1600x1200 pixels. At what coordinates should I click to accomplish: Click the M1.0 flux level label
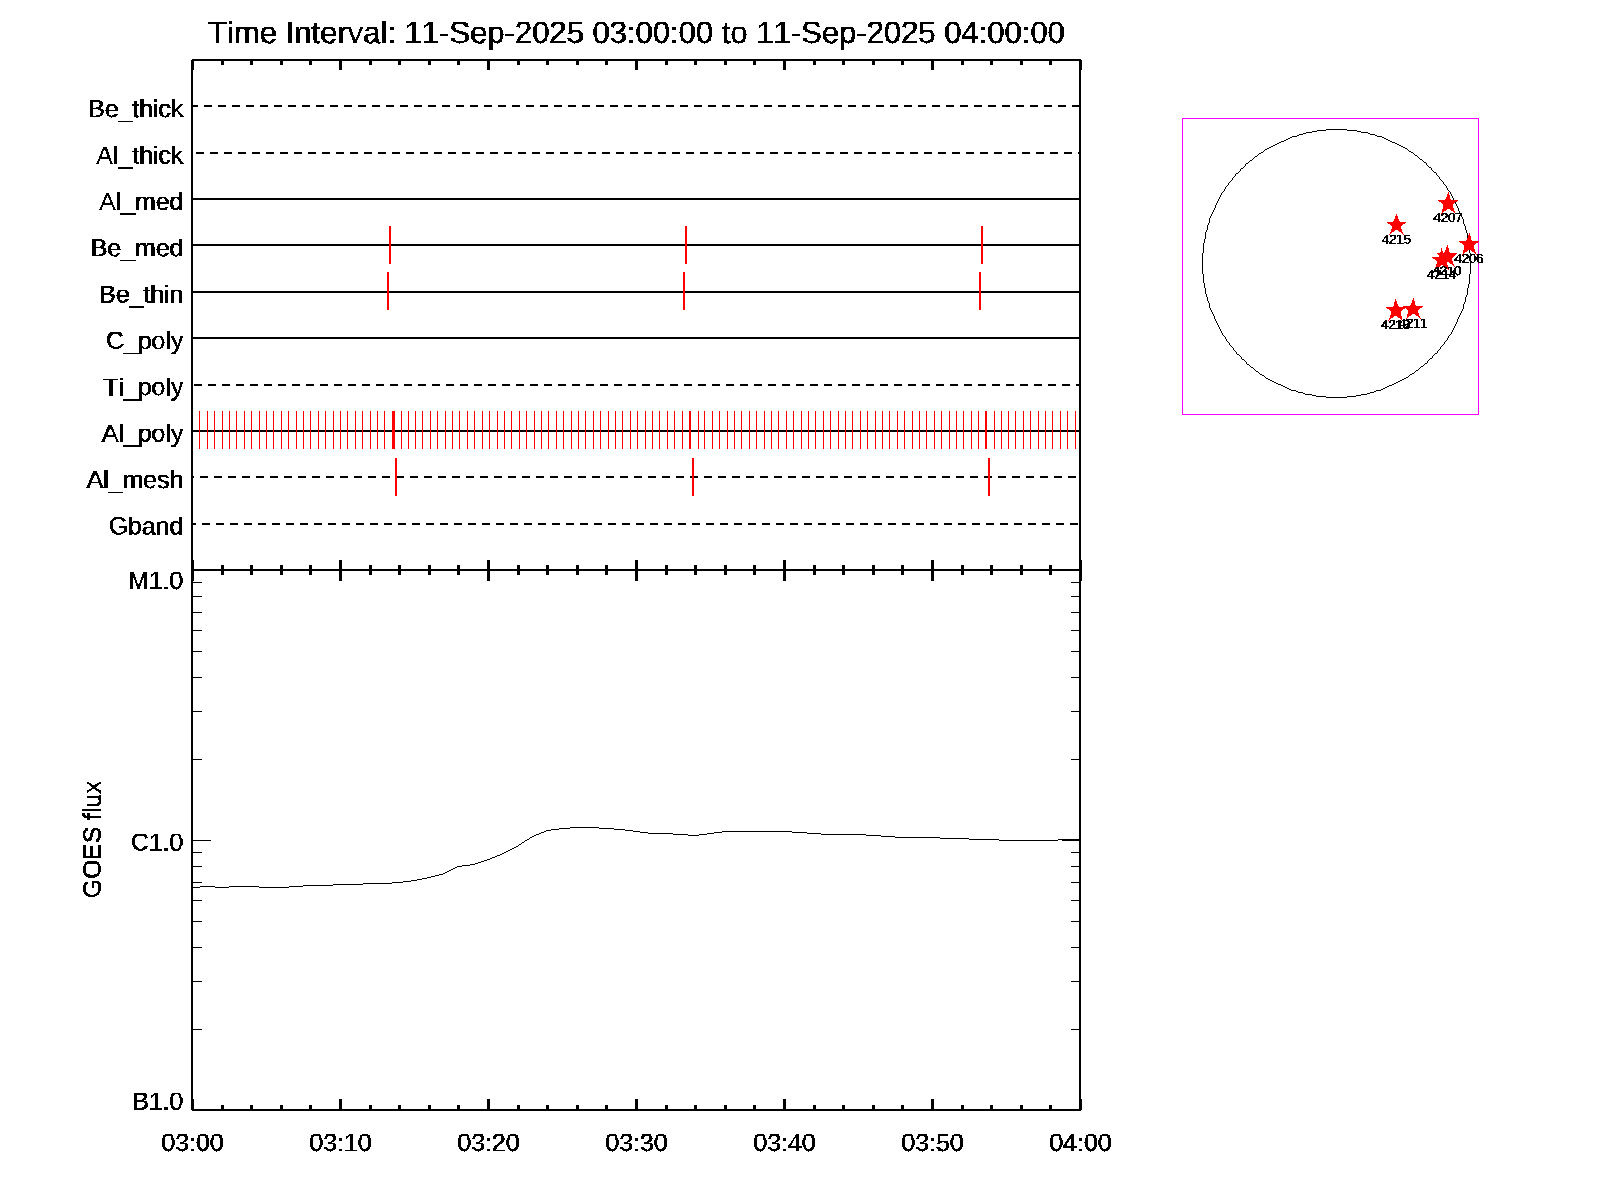click(156, 581)
